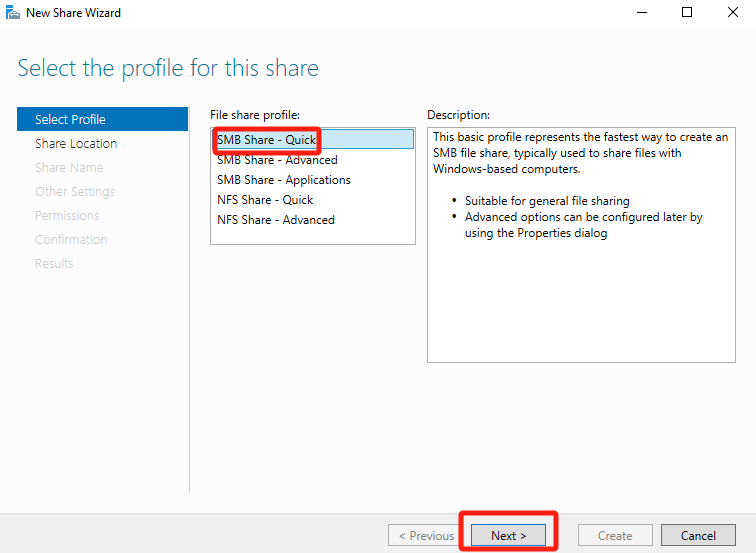Minimize the New Share Wizard window
This screenshot has height=553, width=756.
point(640,13)
